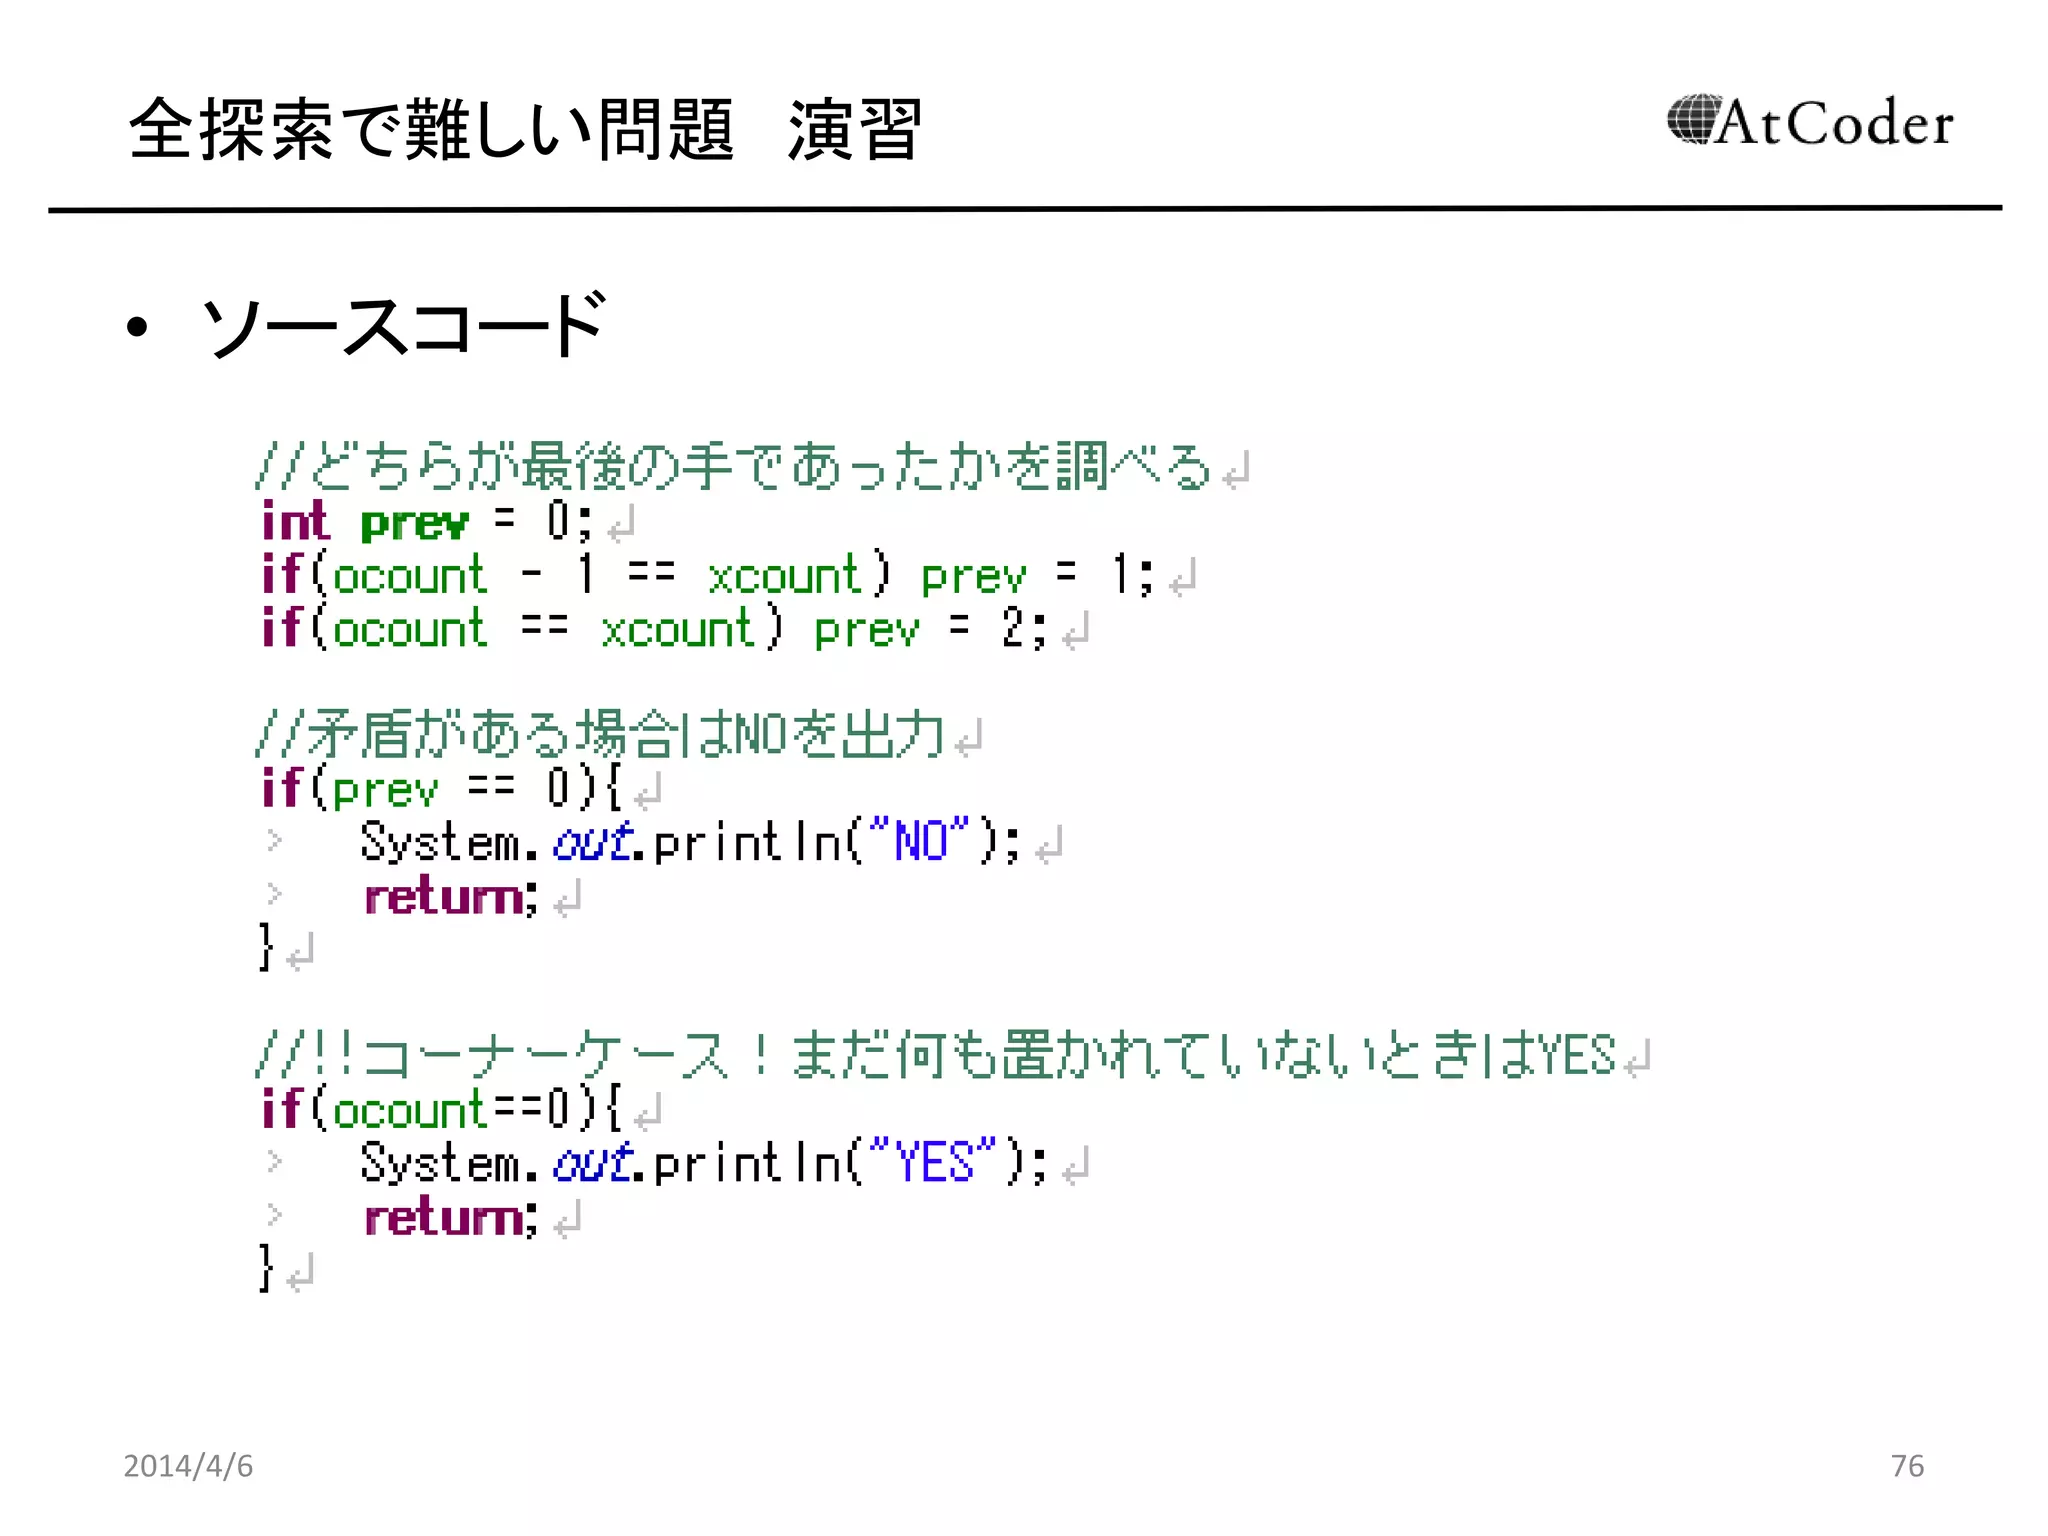Click the println("NO") statement
The height and width of the screenshot is (1536, 2048).
click(690, 841)
